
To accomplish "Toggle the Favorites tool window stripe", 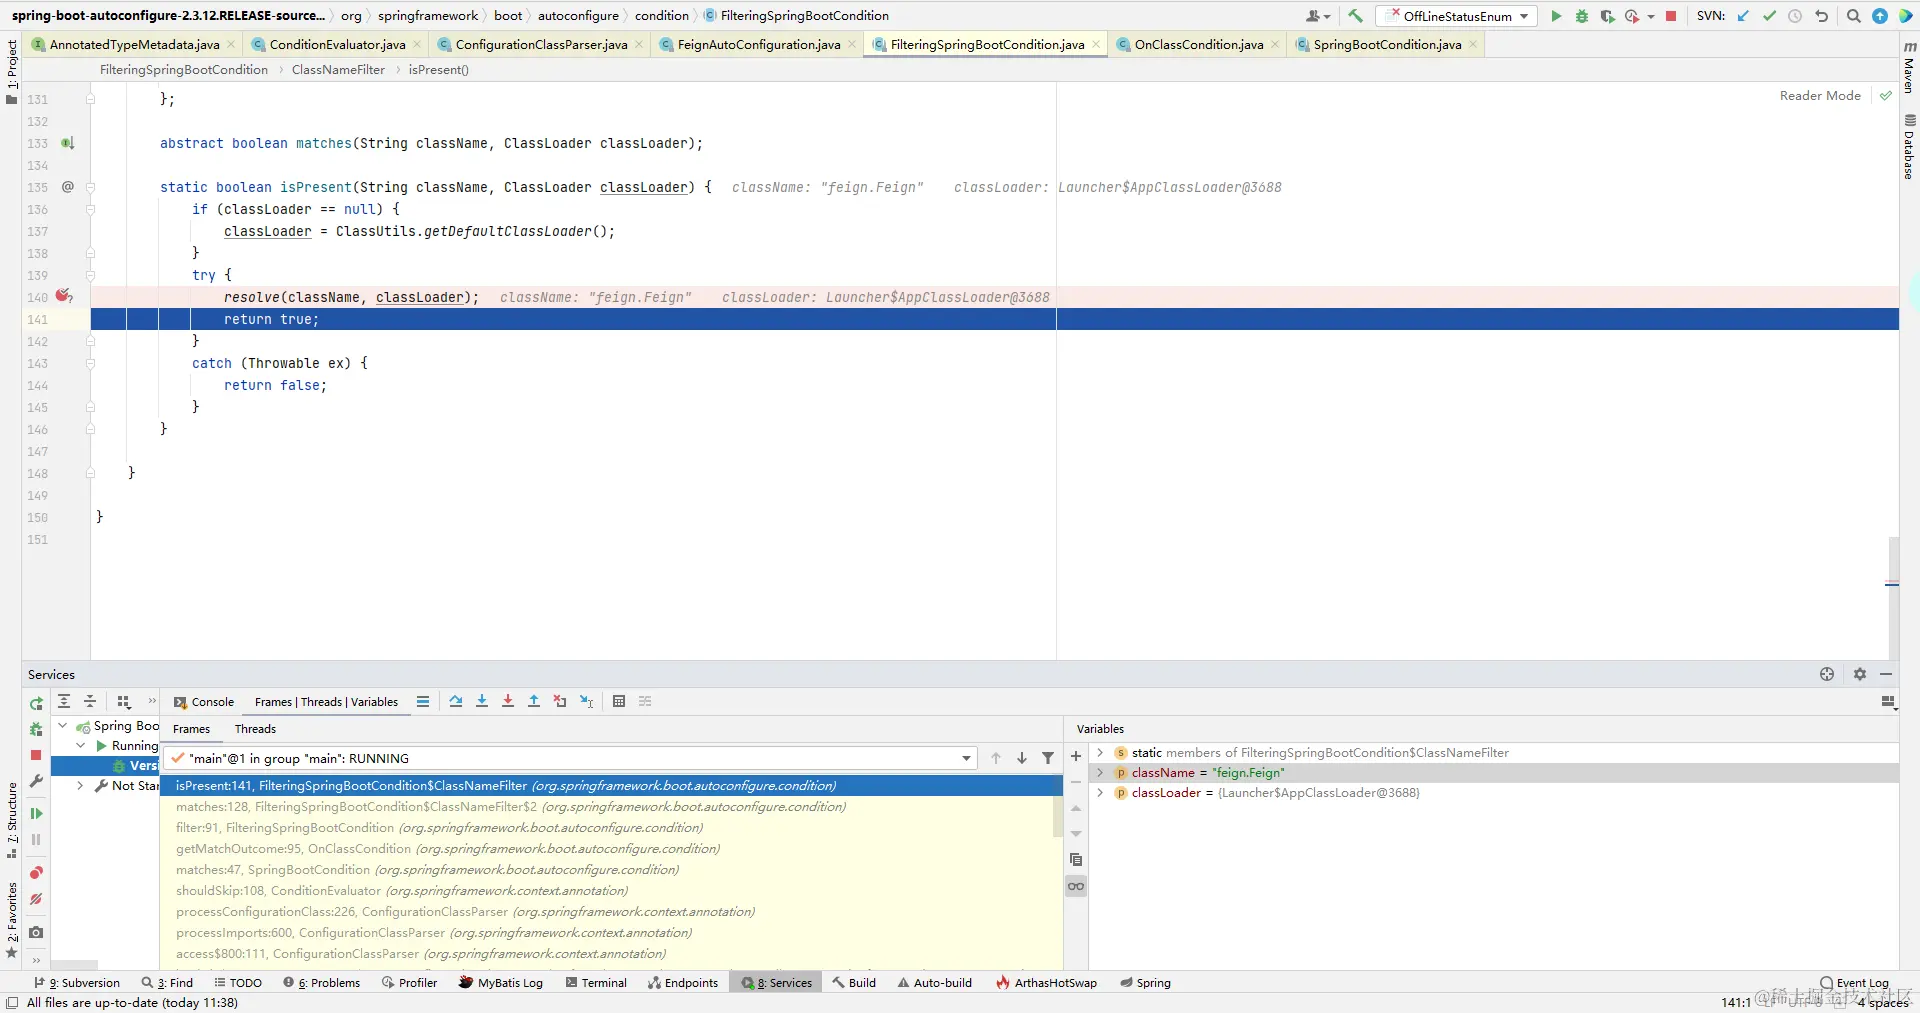I will 12,920.
